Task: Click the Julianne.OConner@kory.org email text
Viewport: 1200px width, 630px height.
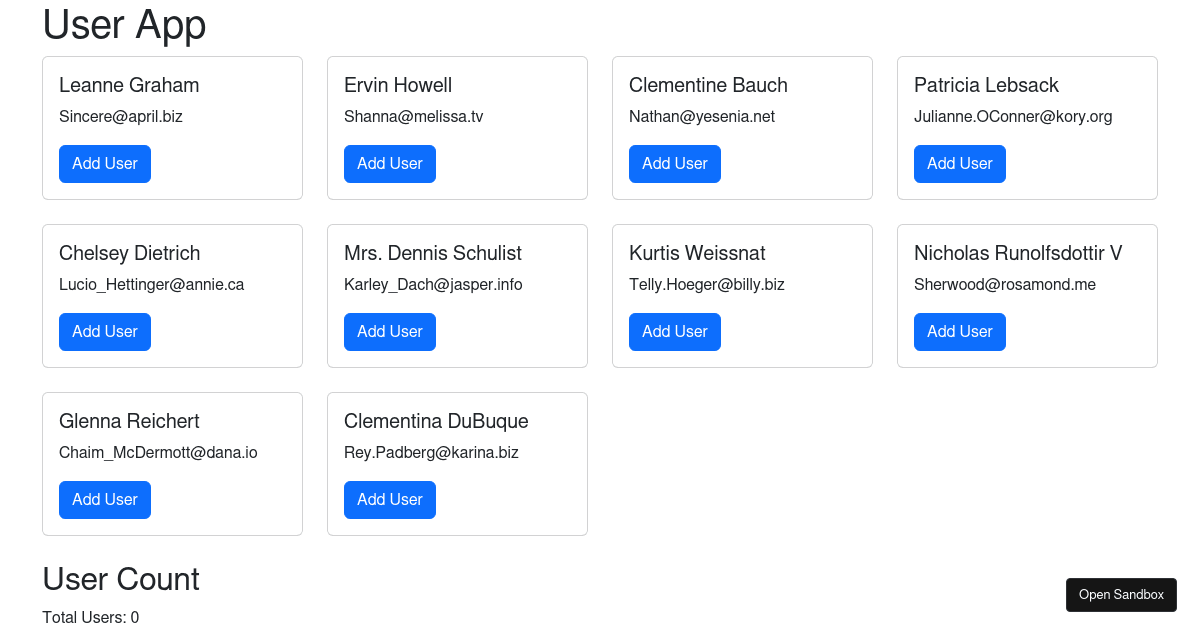Action: pyautogui.click(x=1013, y=117)
